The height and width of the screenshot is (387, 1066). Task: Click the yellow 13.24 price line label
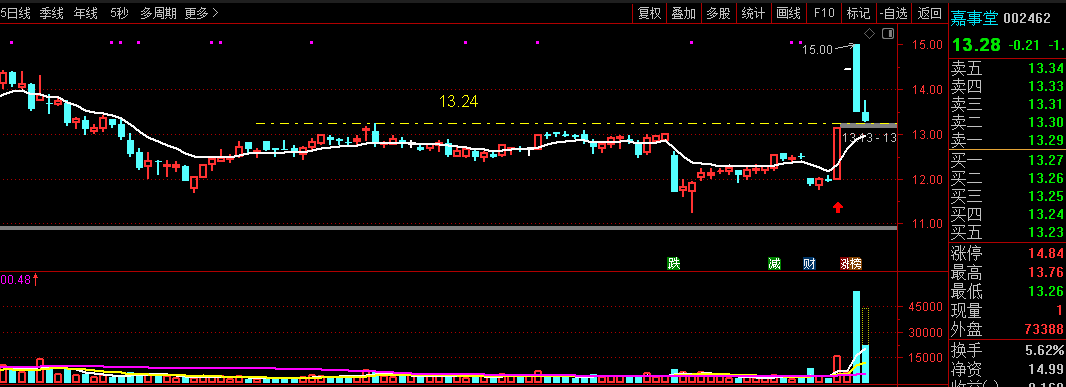[458, 102]
